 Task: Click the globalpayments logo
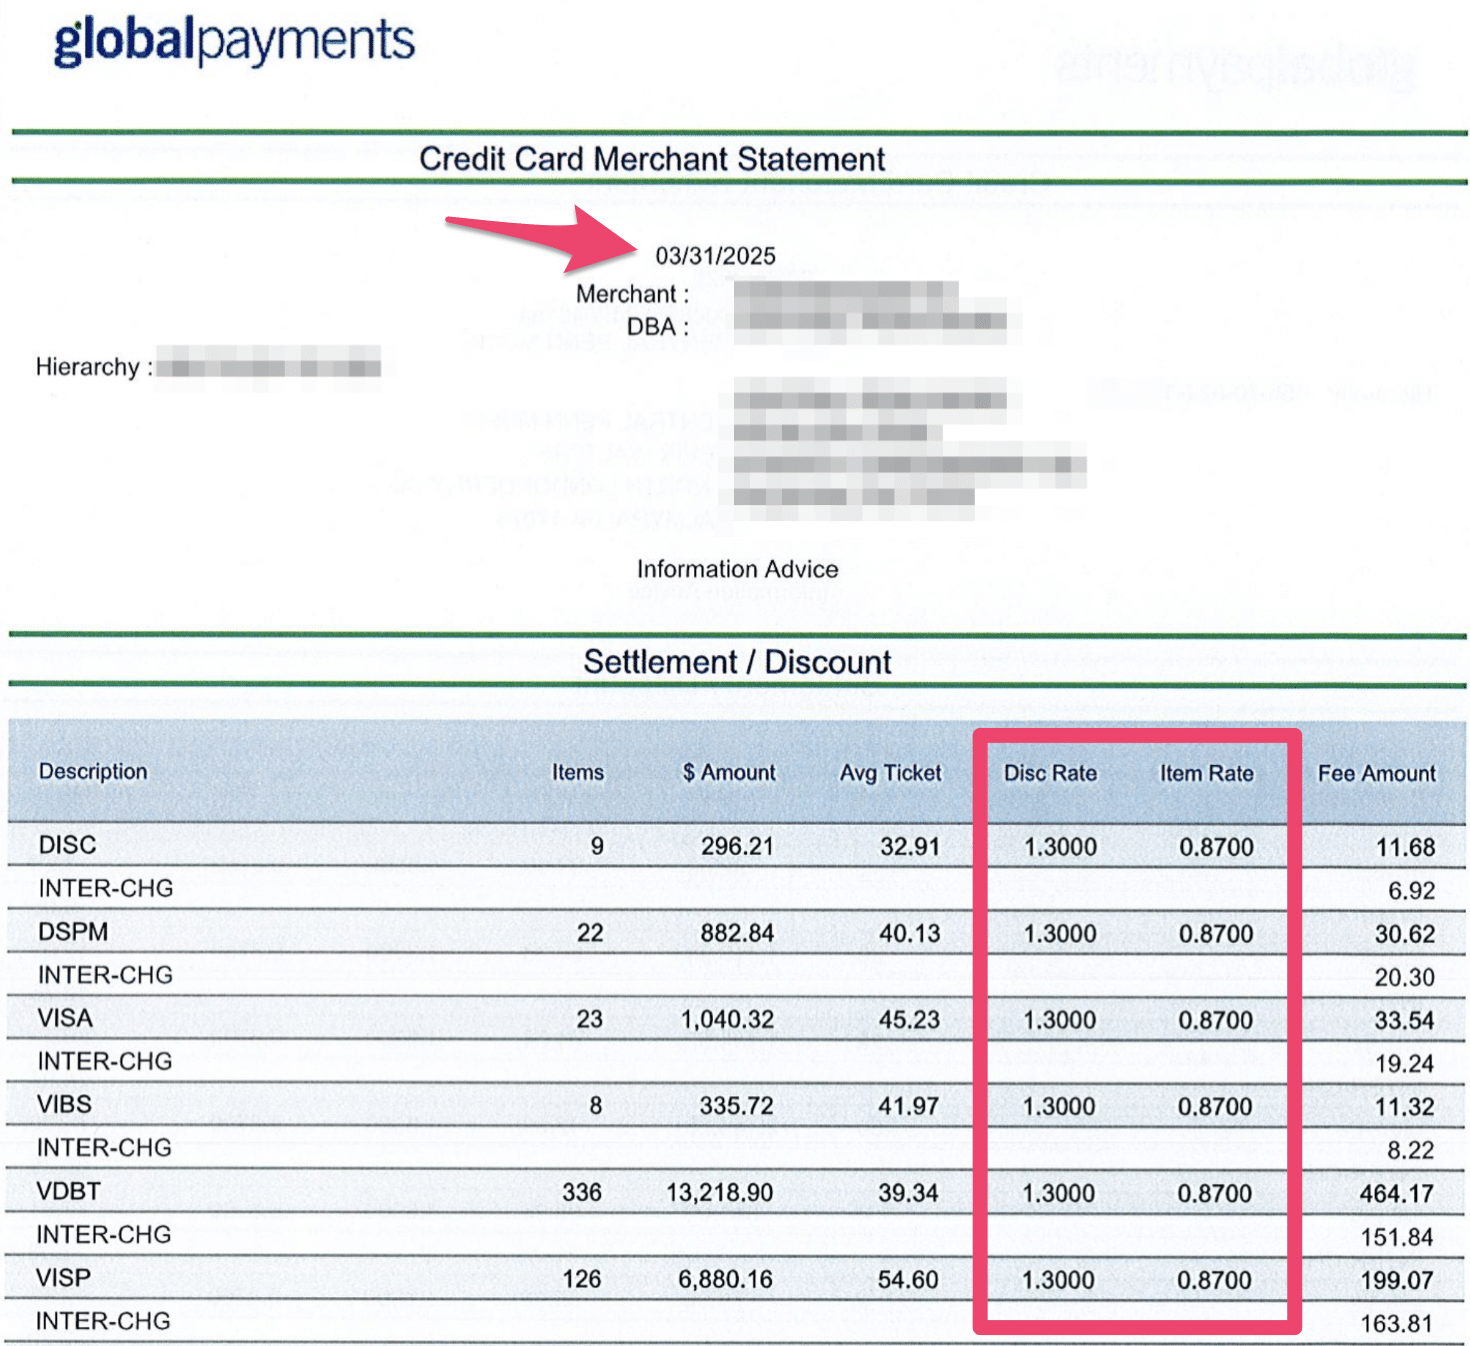point(234,40)
